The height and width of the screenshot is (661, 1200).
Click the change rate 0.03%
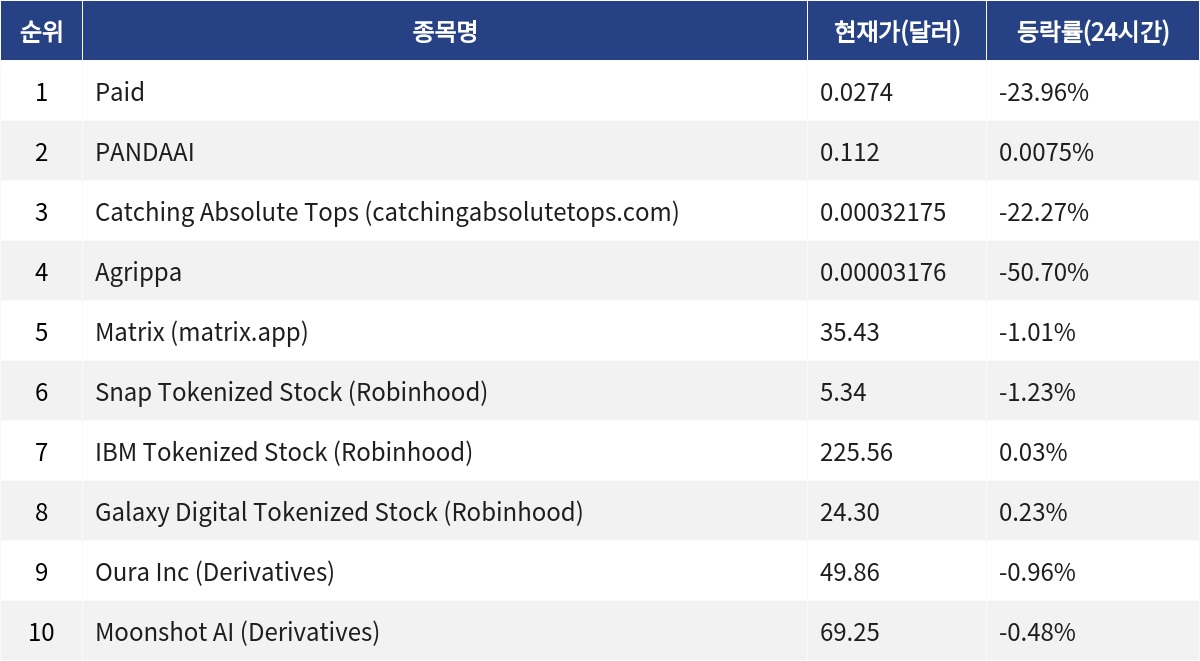[x=1033, y=453]
